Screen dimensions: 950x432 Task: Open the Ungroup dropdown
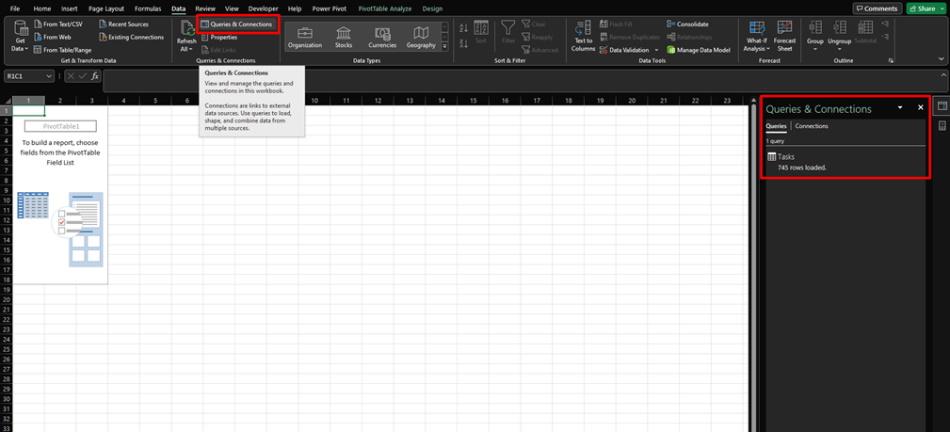point(840,36)
